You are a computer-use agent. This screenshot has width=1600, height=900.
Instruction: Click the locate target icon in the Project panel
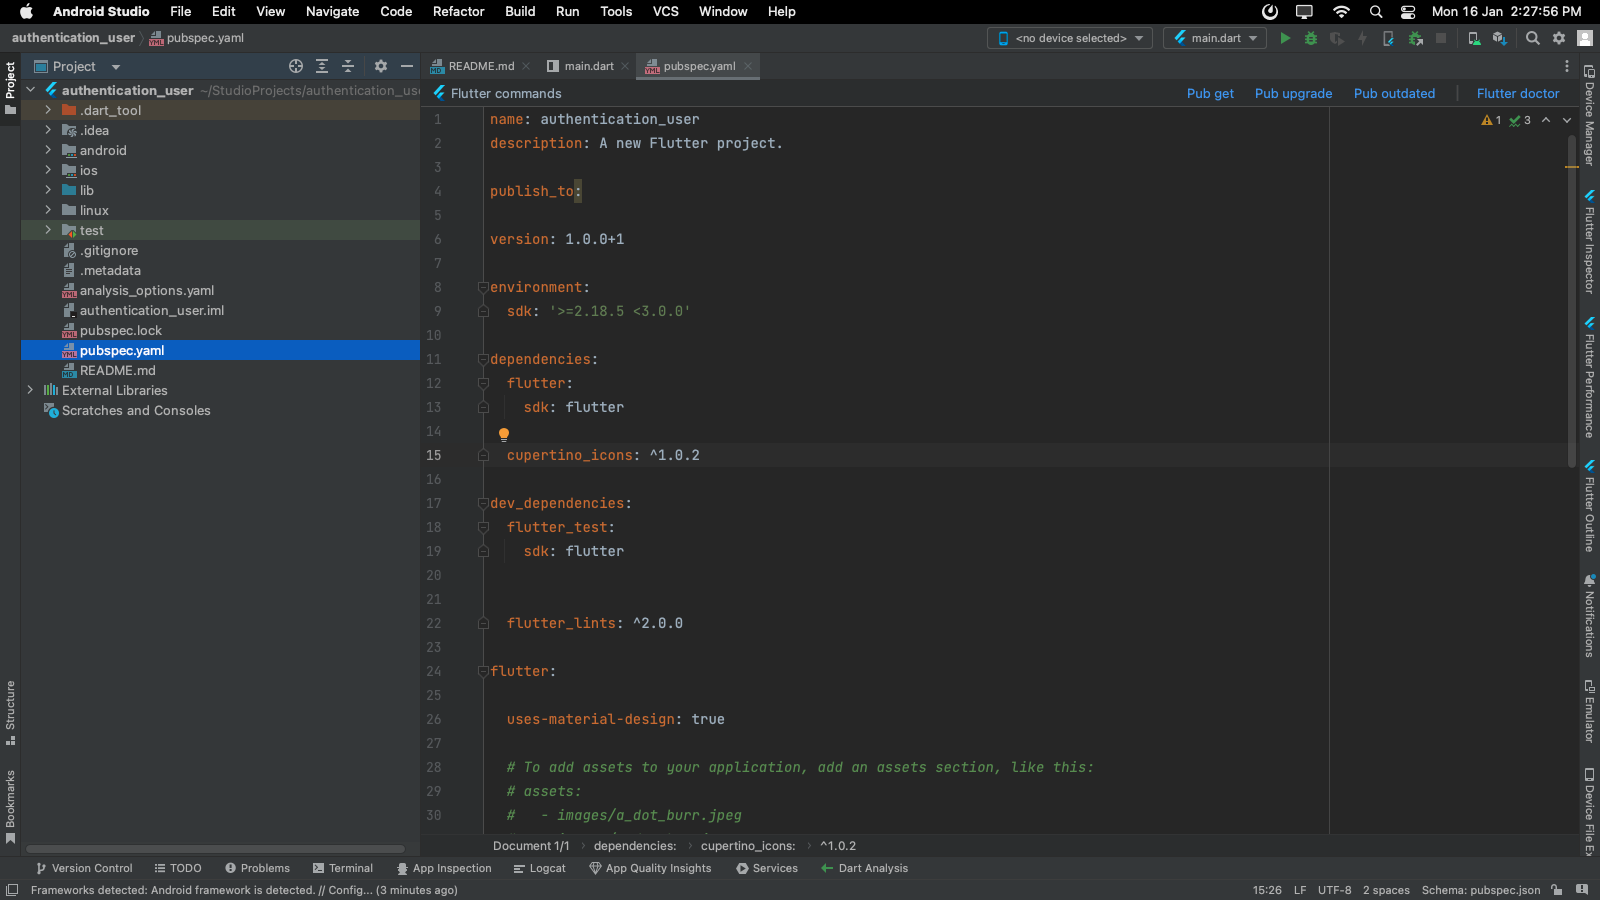(x=296, y=66)
